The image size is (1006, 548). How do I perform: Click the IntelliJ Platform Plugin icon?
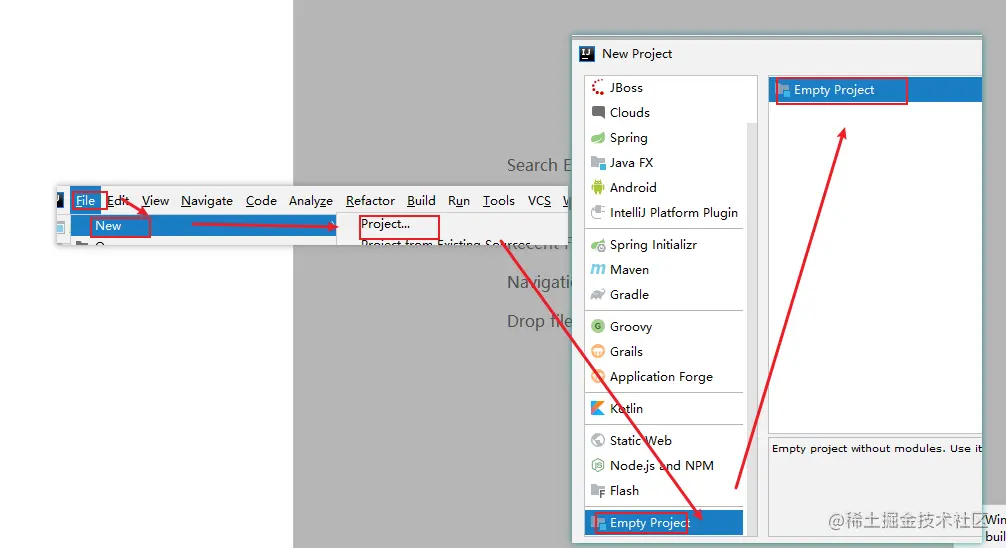(x=598, y=212)
